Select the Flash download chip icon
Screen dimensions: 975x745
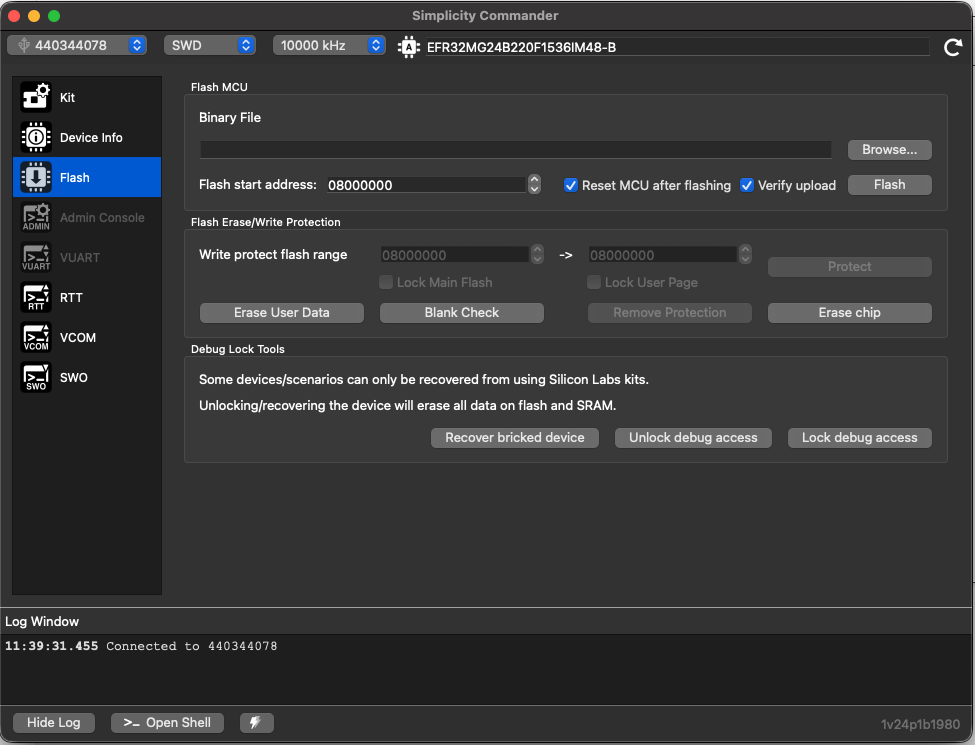point(36,177)
